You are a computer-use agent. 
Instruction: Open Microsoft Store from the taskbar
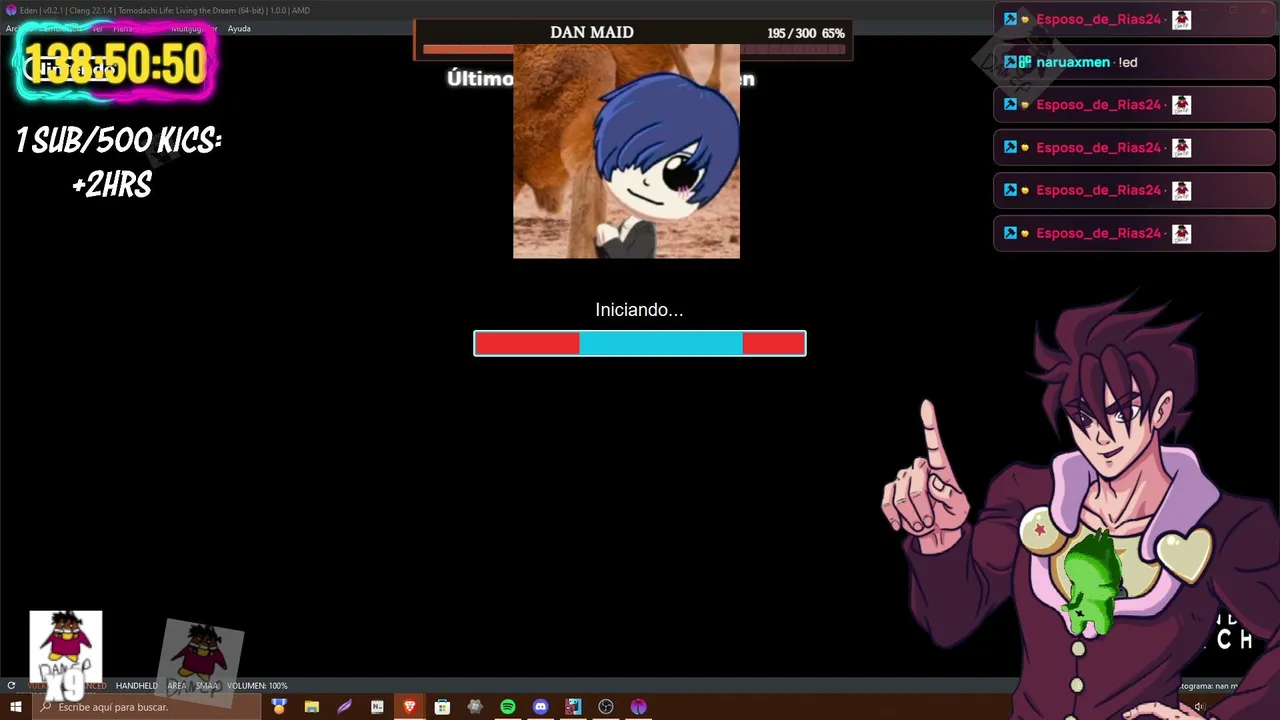(x=442, y=707)
